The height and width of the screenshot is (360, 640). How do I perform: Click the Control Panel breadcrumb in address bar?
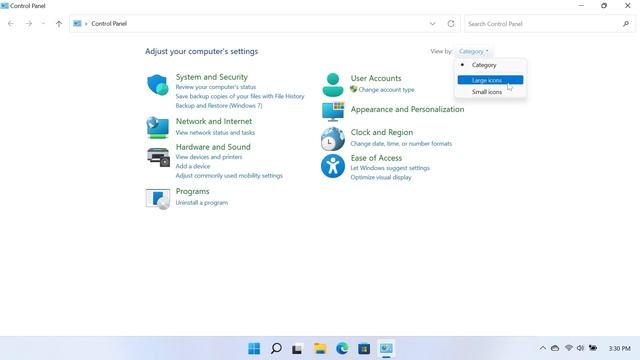[x=109, y=24]
